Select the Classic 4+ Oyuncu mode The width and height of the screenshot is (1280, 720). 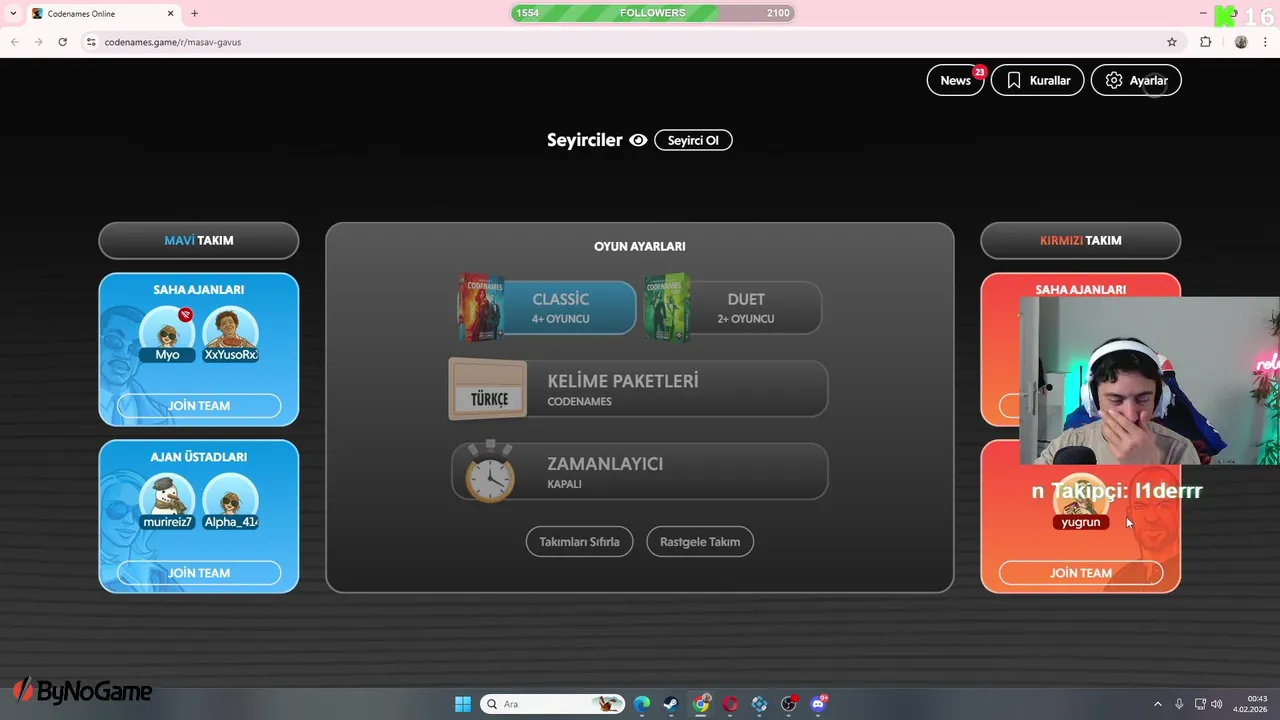pyautogui.click(x=547, y=308)
